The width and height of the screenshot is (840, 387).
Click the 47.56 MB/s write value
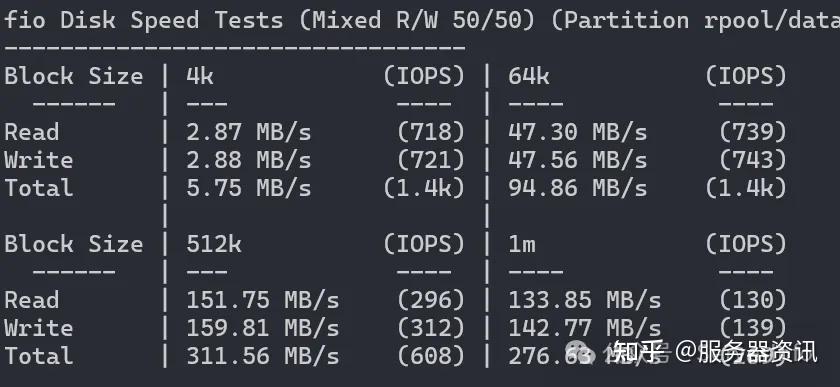[578, 160]
